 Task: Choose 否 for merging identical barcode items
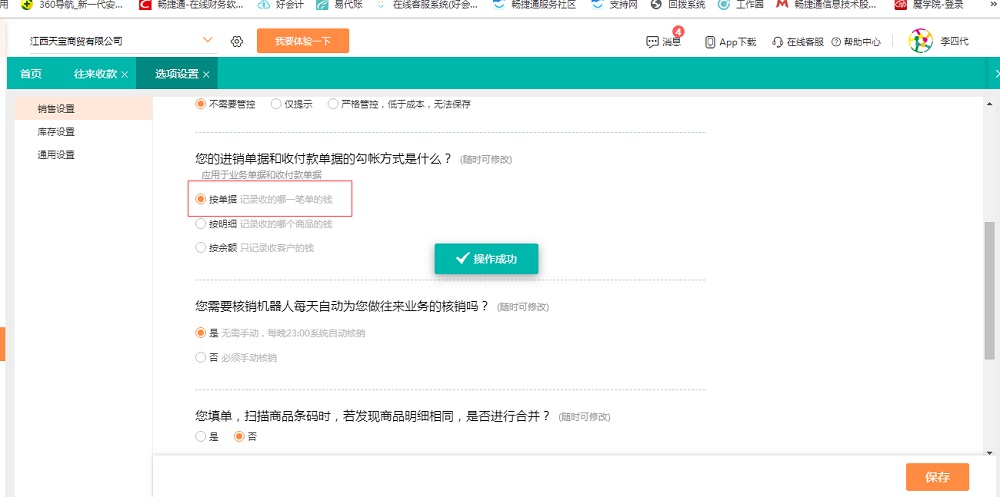[x=239, y=437]
